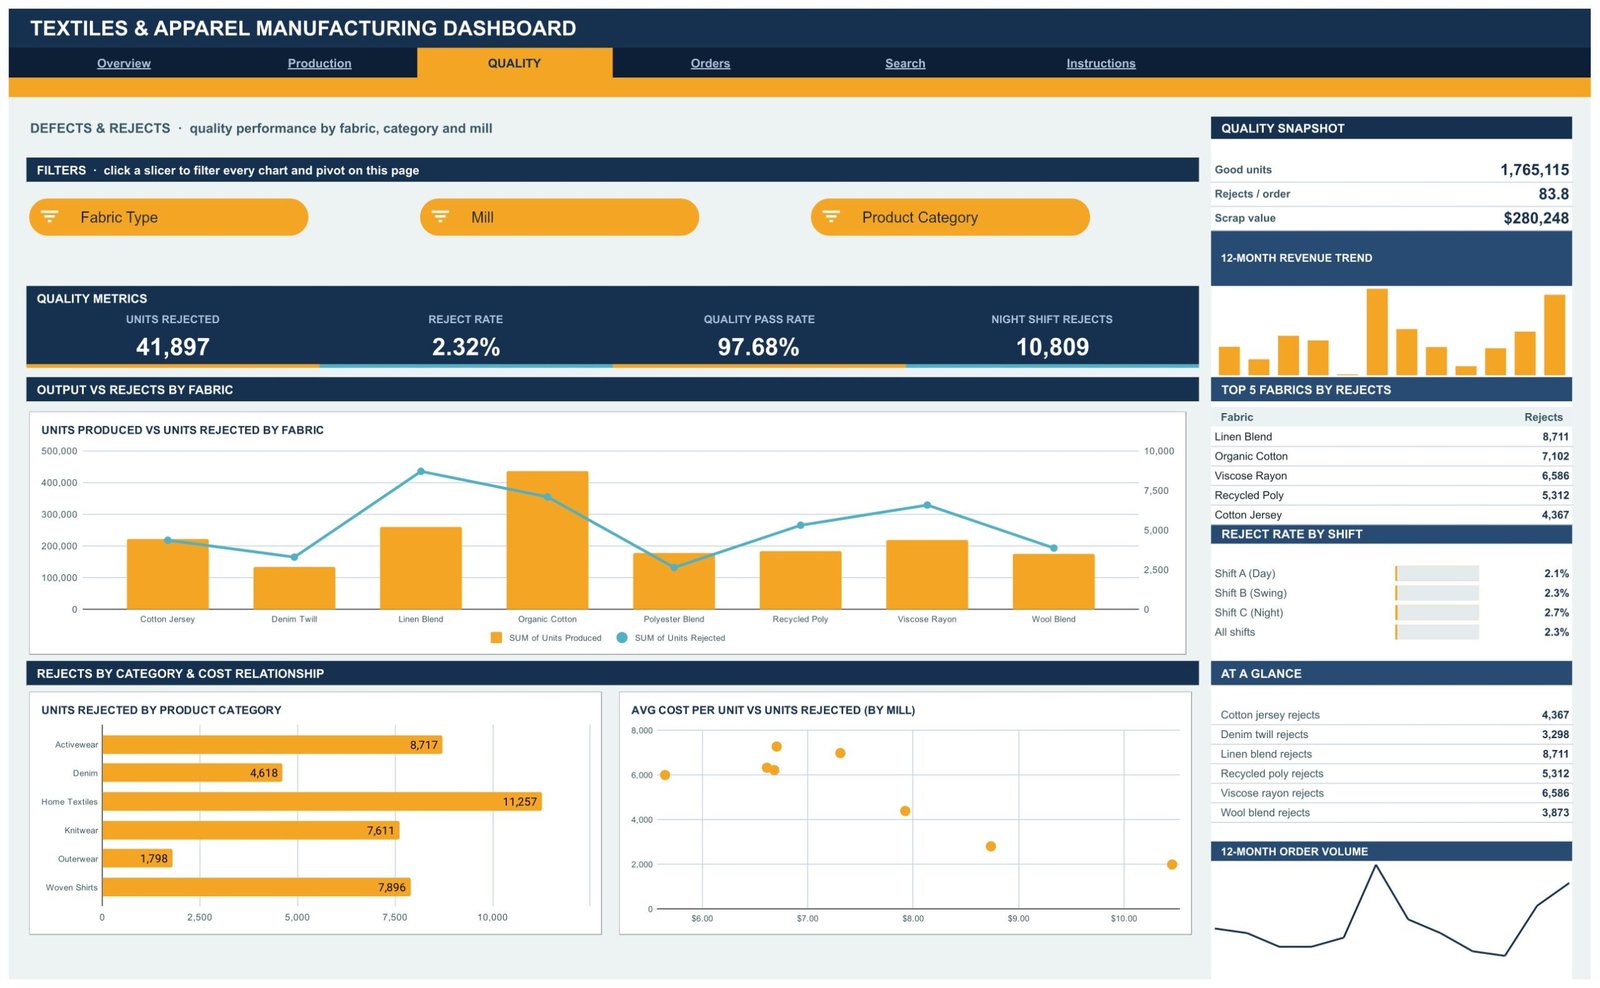
Task: Open the Orders tab
Action: [x=710, y=63]
